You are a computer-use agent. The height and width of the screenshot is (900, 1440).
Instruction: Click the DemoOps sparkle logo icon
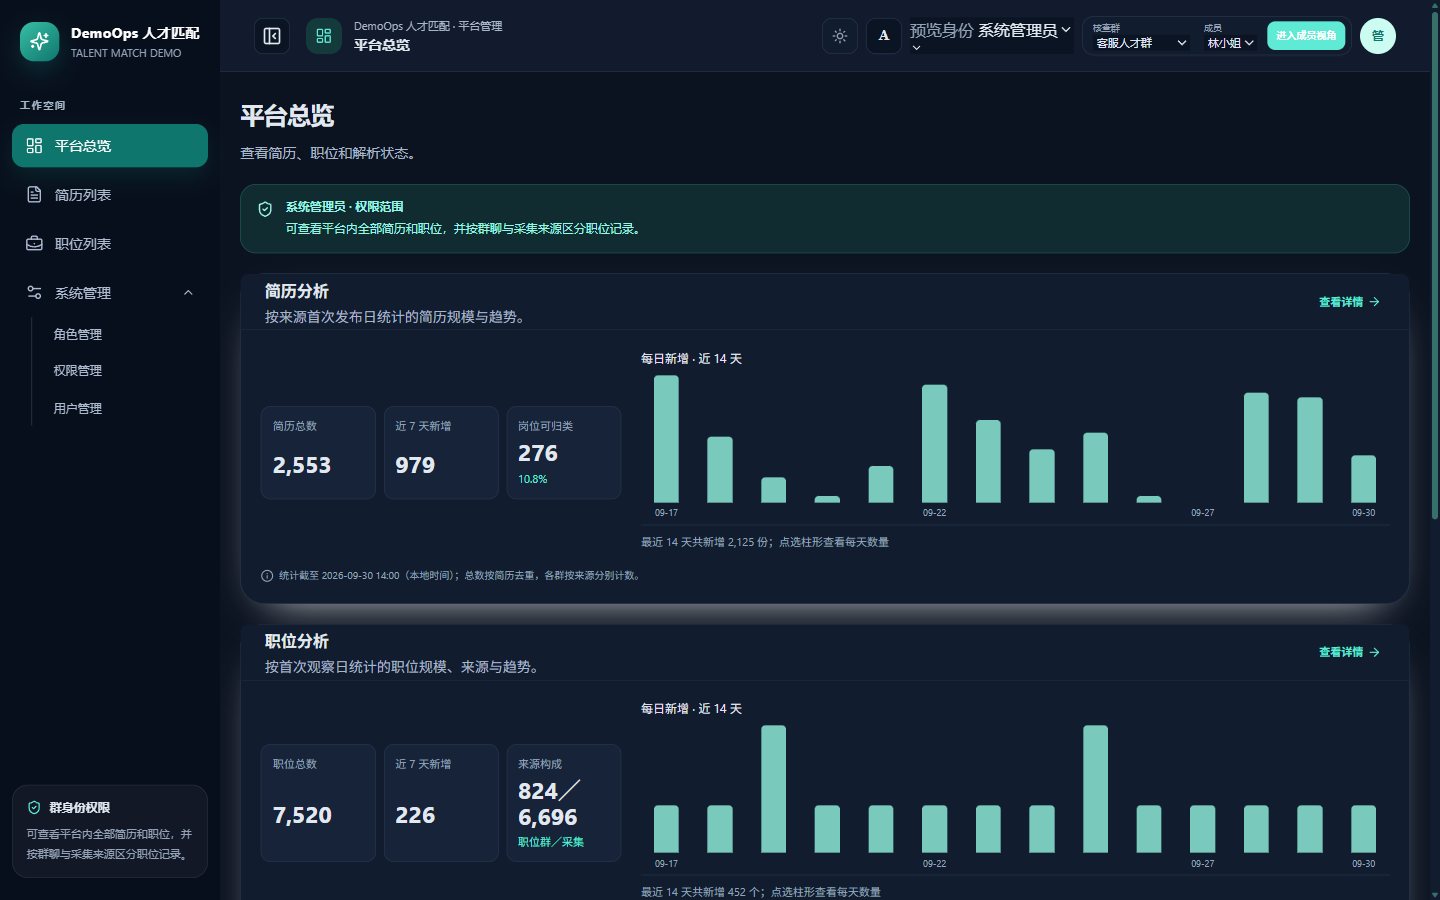coord(40,41)
